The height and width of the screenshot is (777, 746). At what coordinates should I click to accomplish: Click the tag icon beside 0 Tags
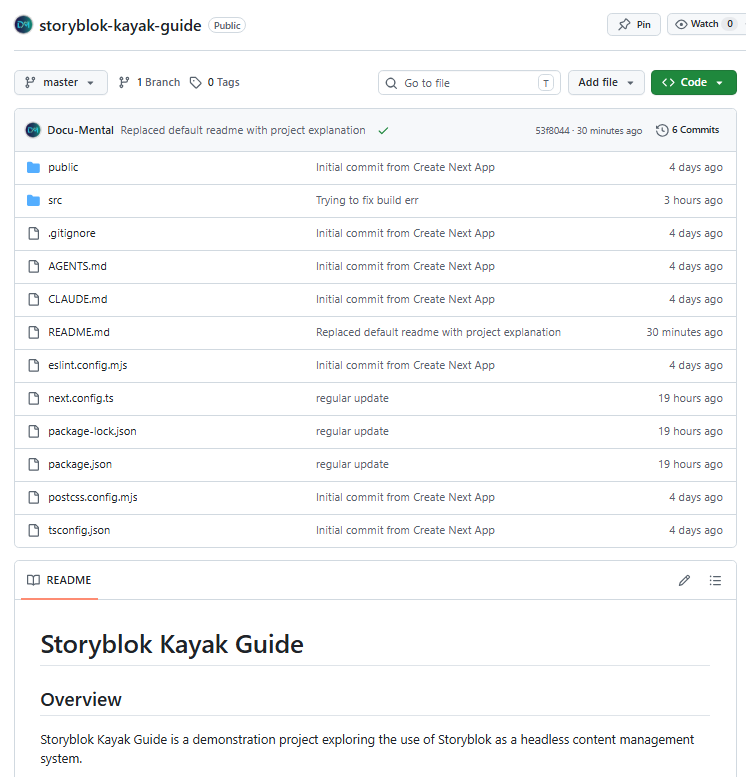point(196,83)
